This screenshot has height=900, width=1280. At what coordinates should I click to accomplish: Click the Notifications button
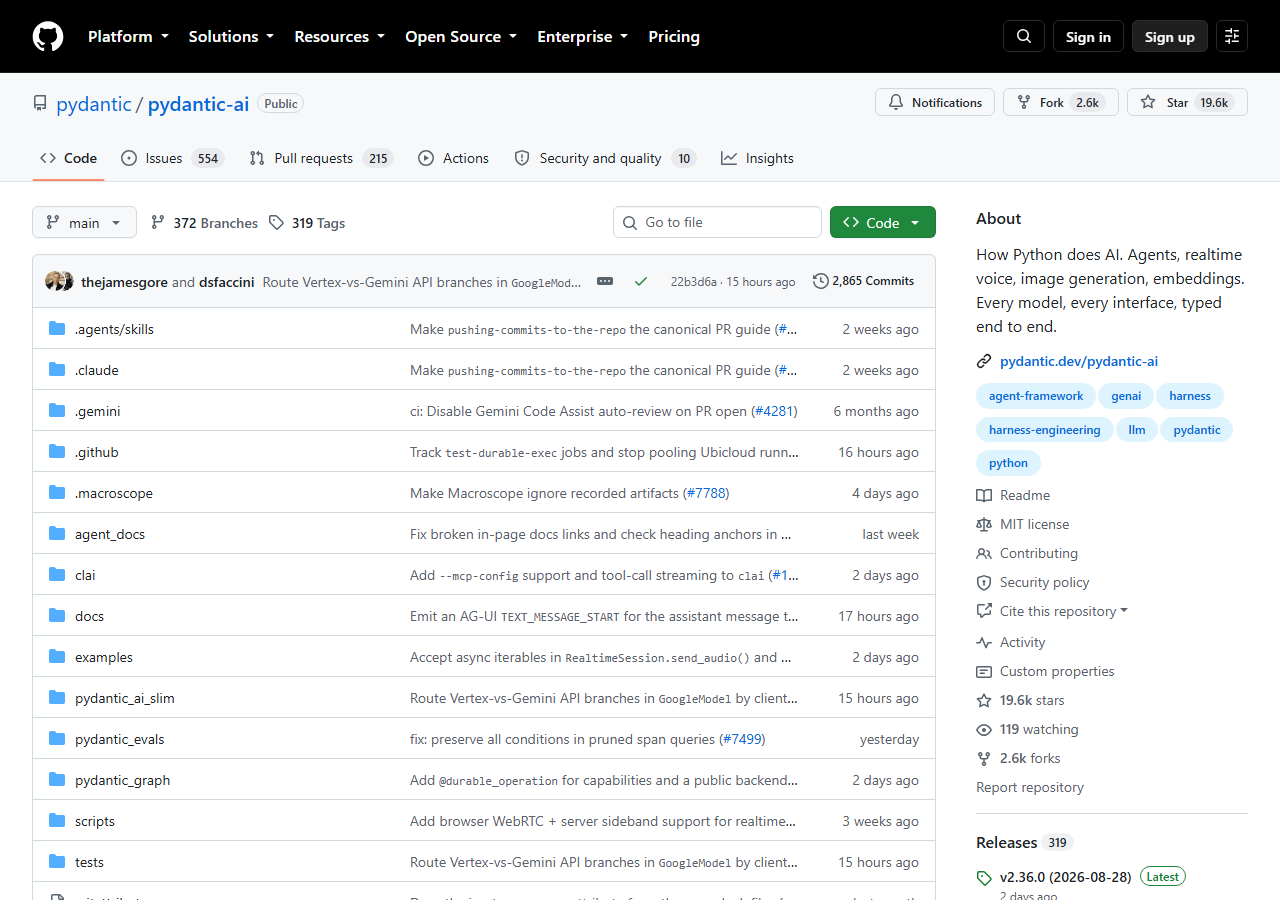[x=935, y=102]
